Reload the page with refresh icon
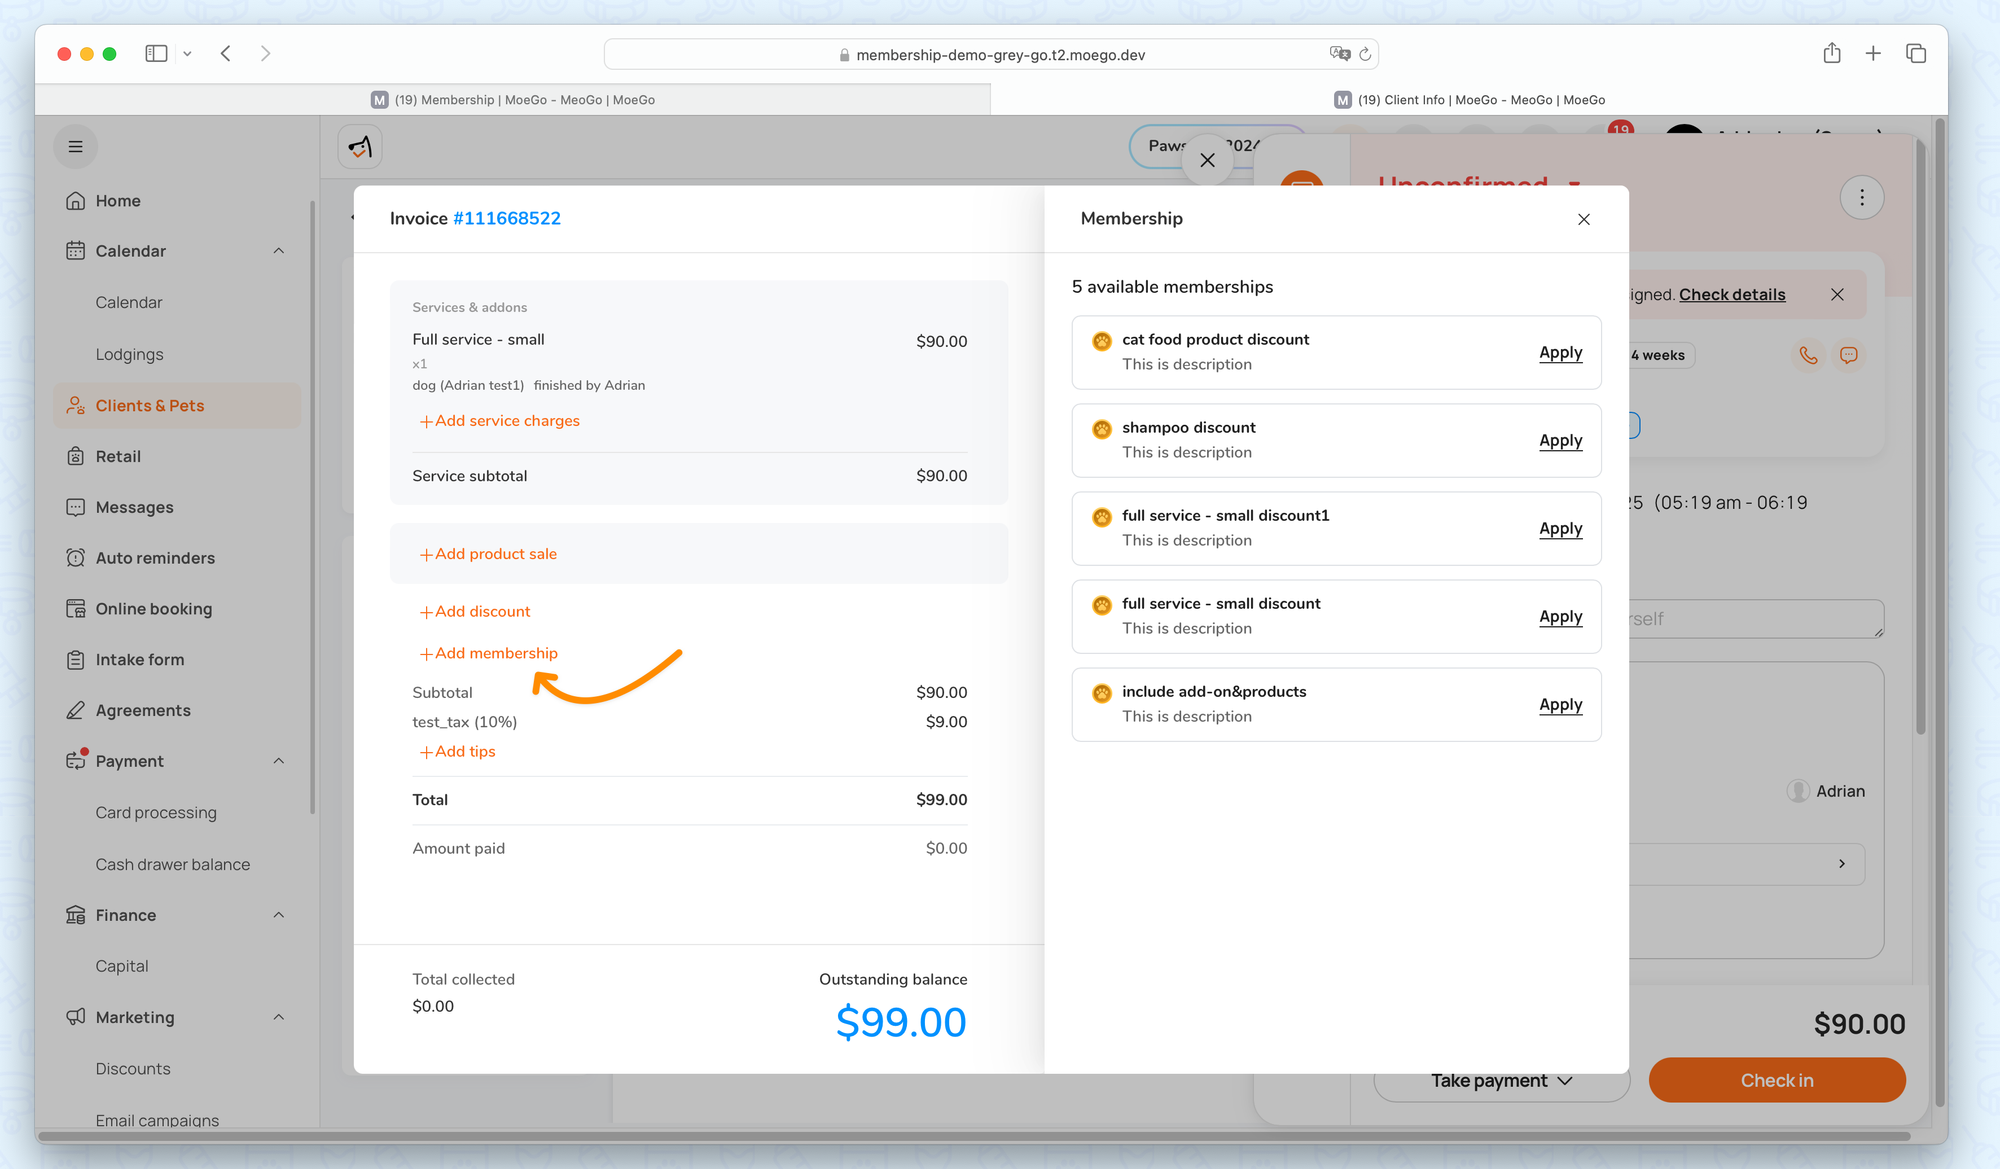2000x1169 pixels. 1365,54
